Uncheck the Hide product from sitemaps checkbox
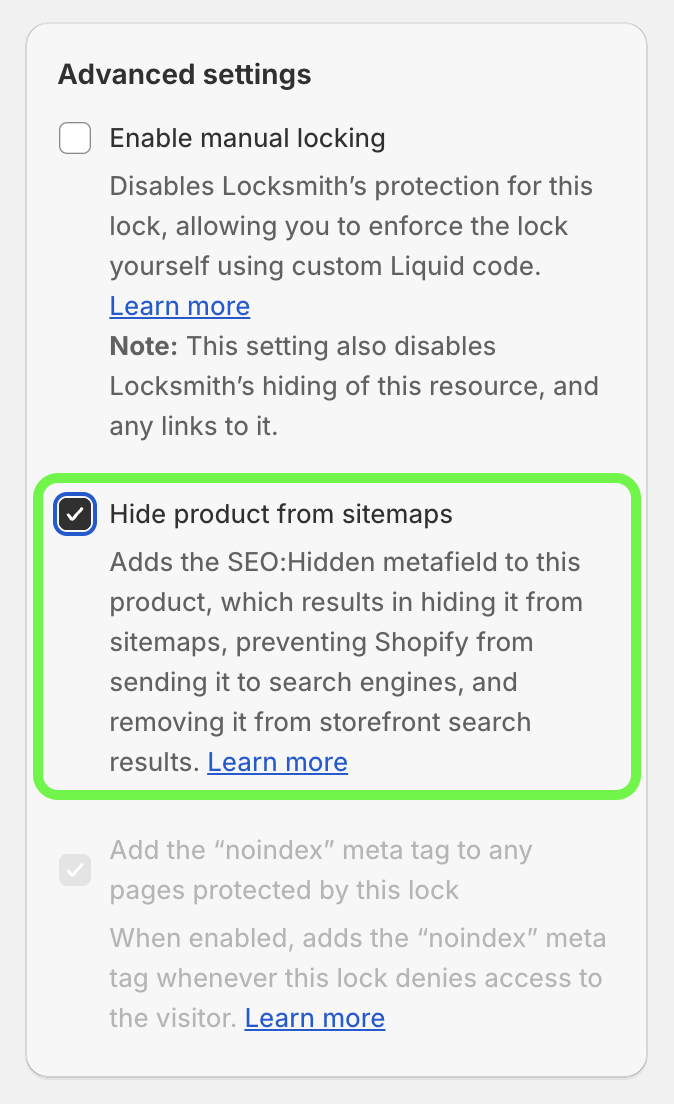674x1104 pixels. tap(76, 515)
